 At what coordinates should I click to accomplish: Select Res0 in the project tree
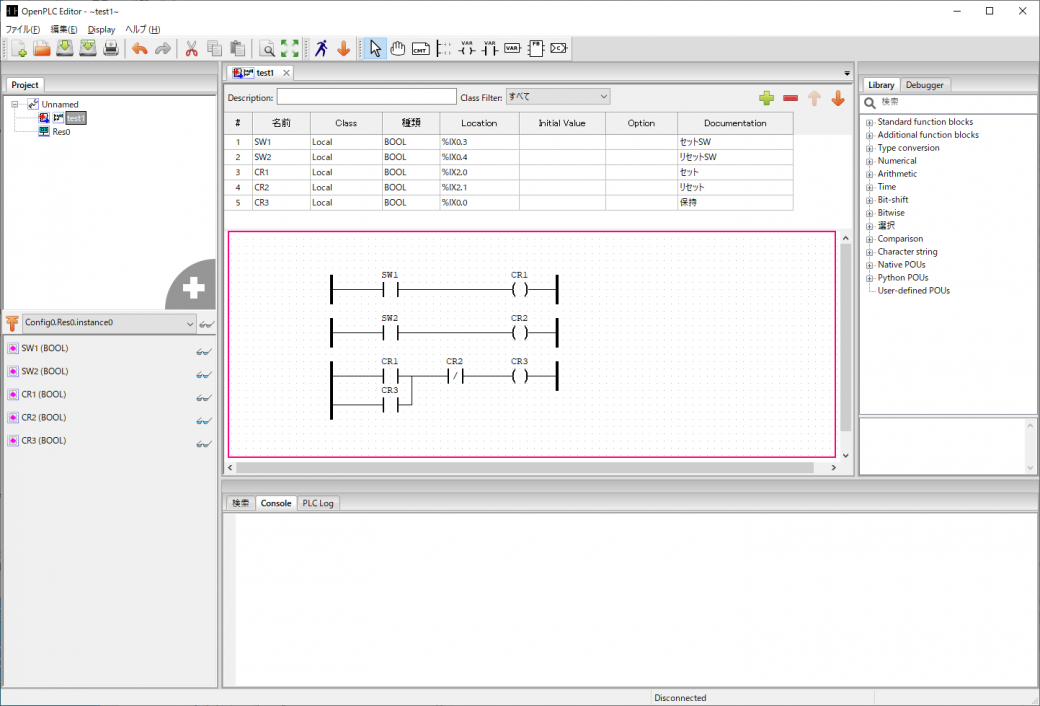pos(61,131)
